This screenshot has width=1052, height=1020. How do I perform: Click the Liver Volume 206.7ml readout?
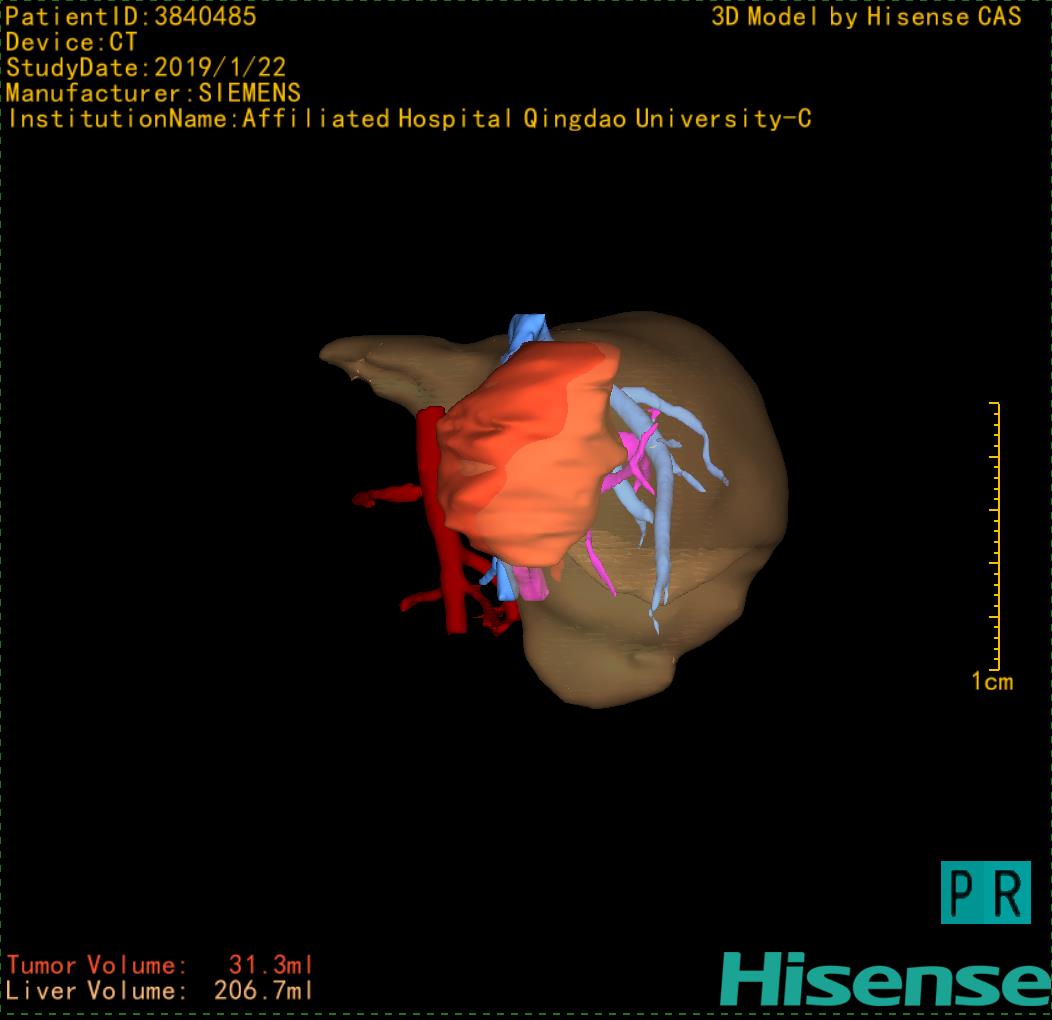coord(160,990)
